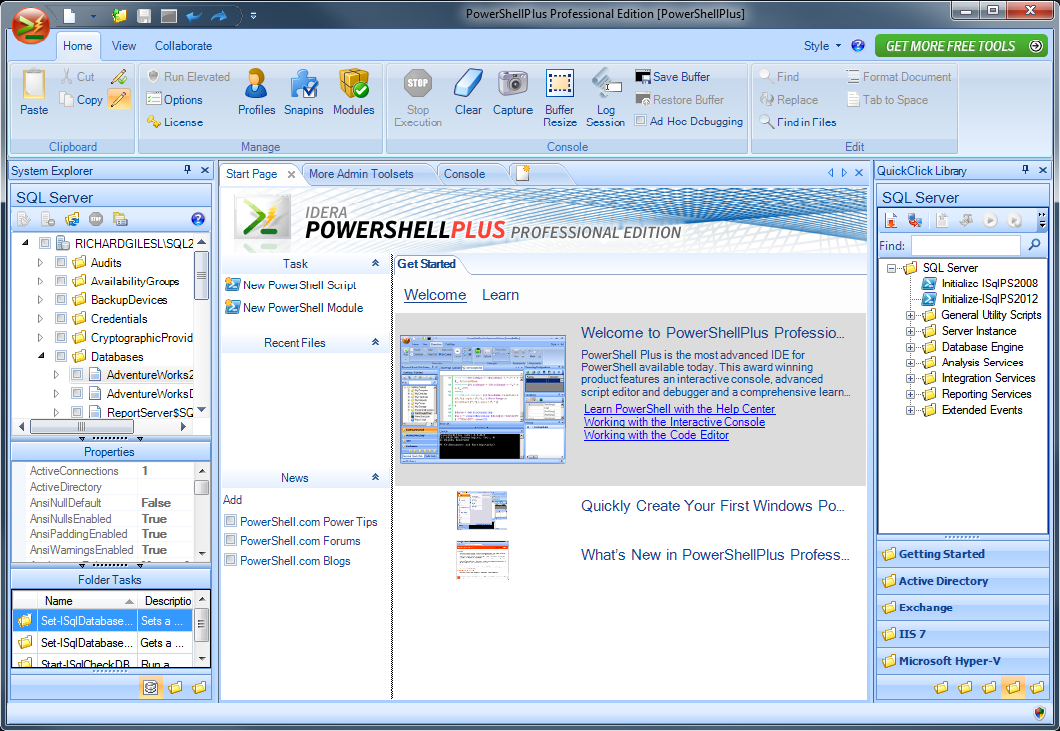Expand the Reporting Services library node
The height and width of the screenshot is (731, 1060).
click(x=911, y=394)
